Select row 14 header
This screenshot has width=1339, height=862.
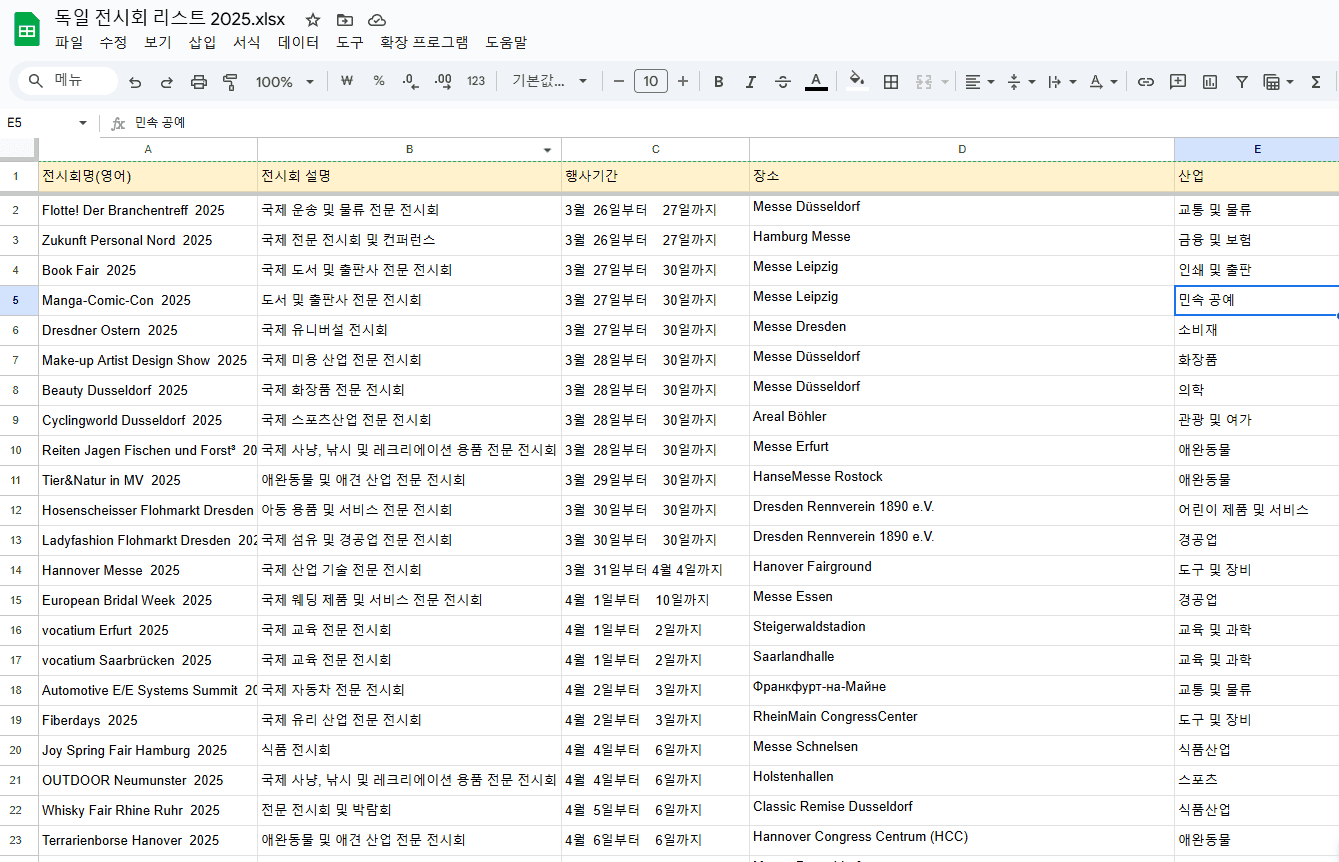click(x=19, y=570)
